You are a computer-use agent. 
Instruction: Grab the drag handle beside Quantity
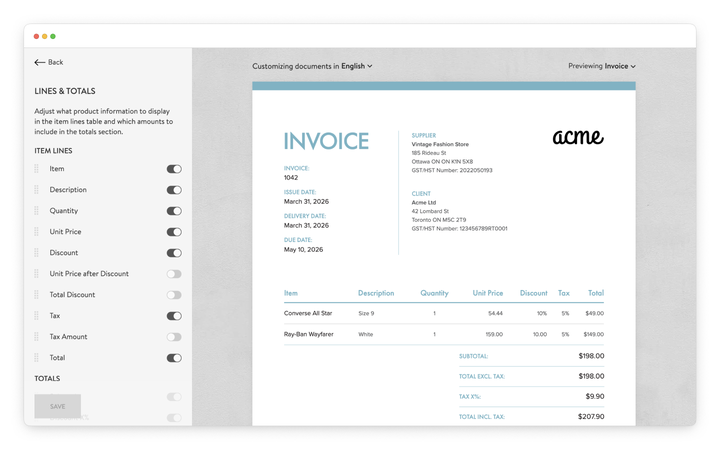tap(37, 211)
